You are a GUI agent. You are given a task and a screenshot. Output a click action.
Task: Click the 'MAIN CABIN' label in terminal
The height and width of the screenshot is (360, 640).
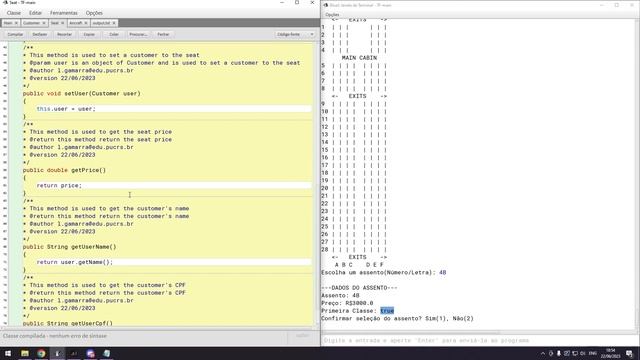[x=359, y=58]
